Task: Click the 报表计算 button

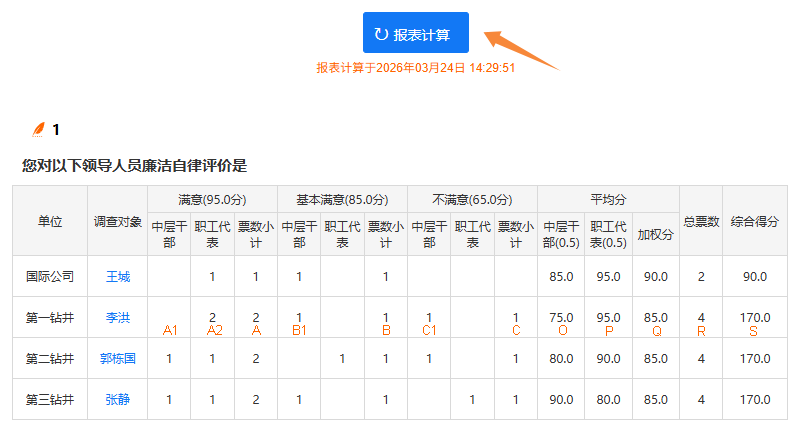Action: (x=415, y=33)
